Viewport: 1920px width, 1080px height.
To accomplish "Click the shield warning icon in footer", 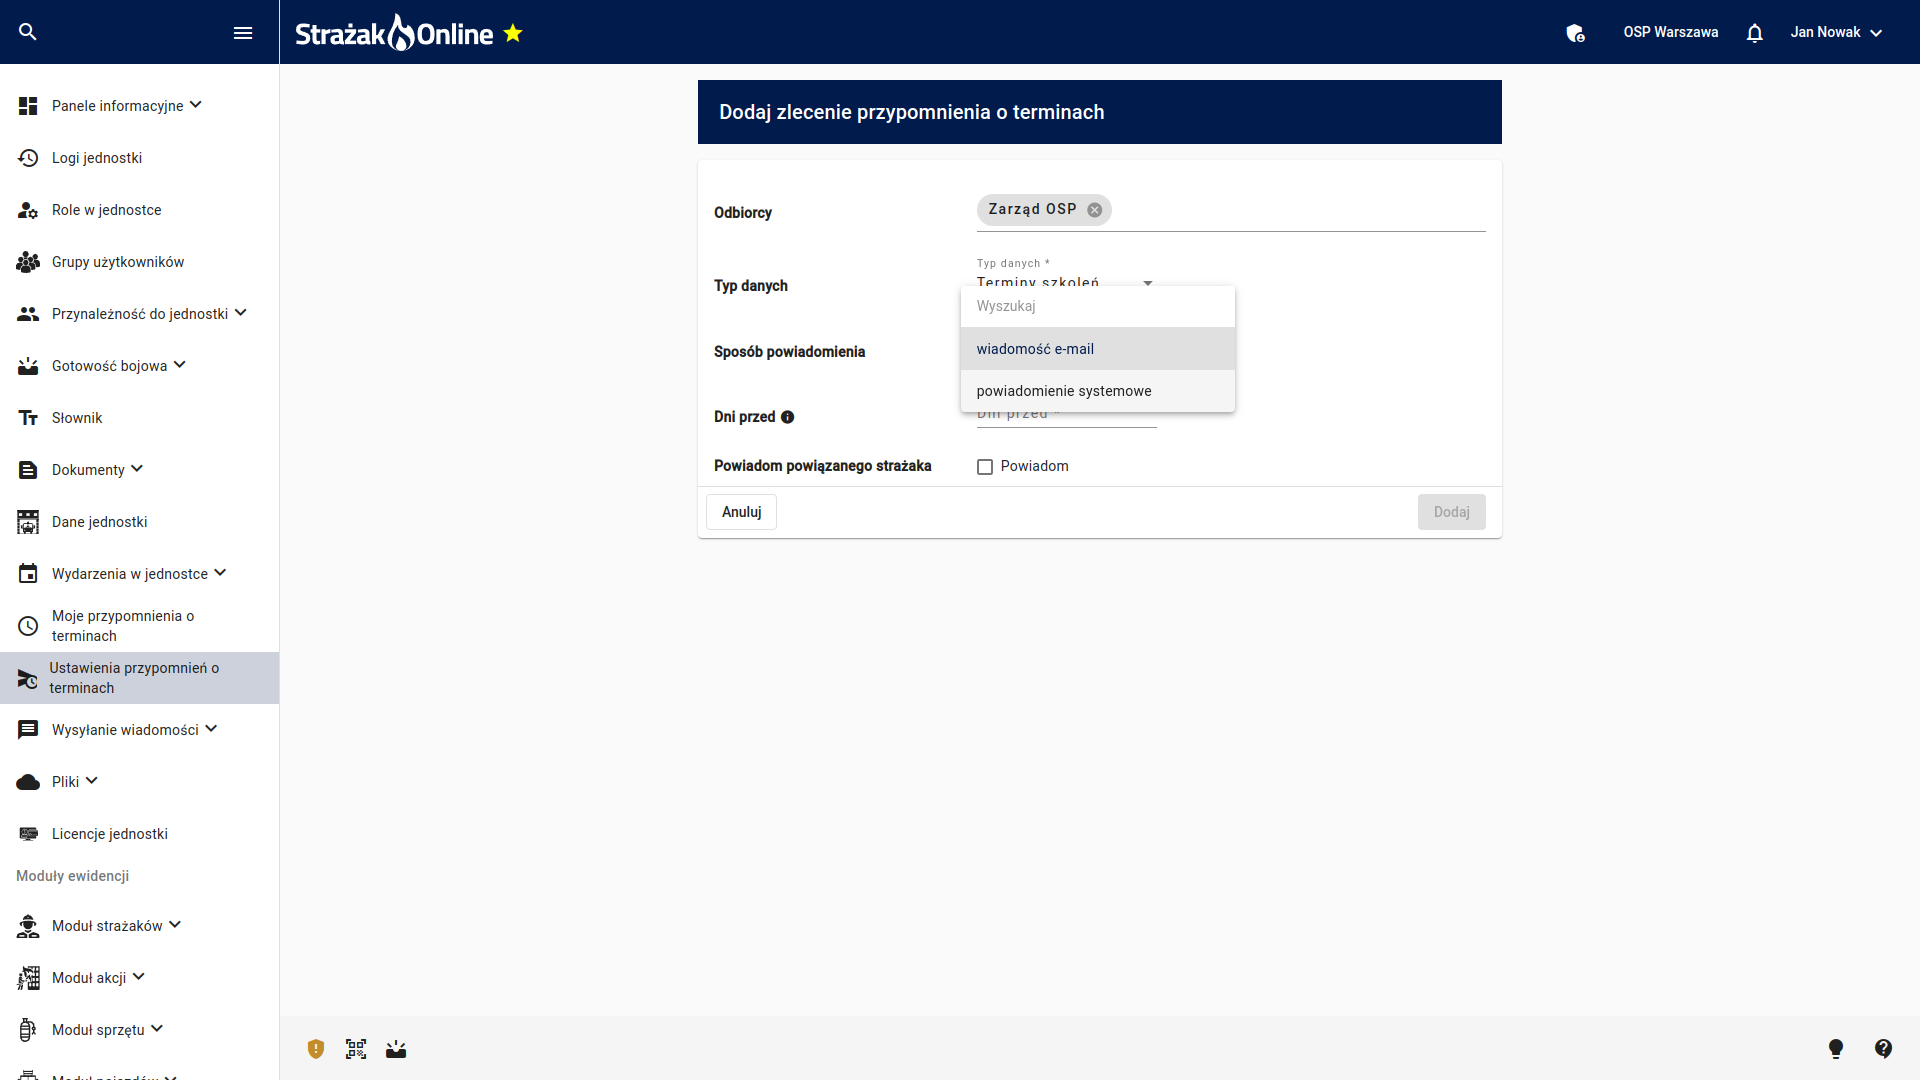I will pyautogui.click(x=316, y=1049).
